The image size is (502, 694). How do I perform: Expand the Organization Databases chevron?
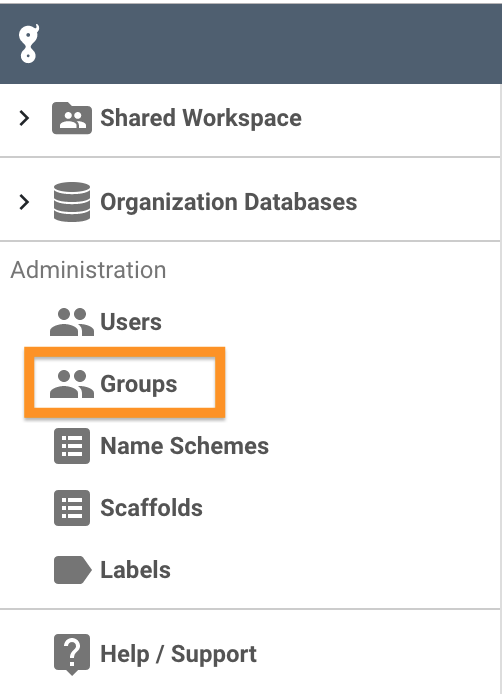click(24, 202)
